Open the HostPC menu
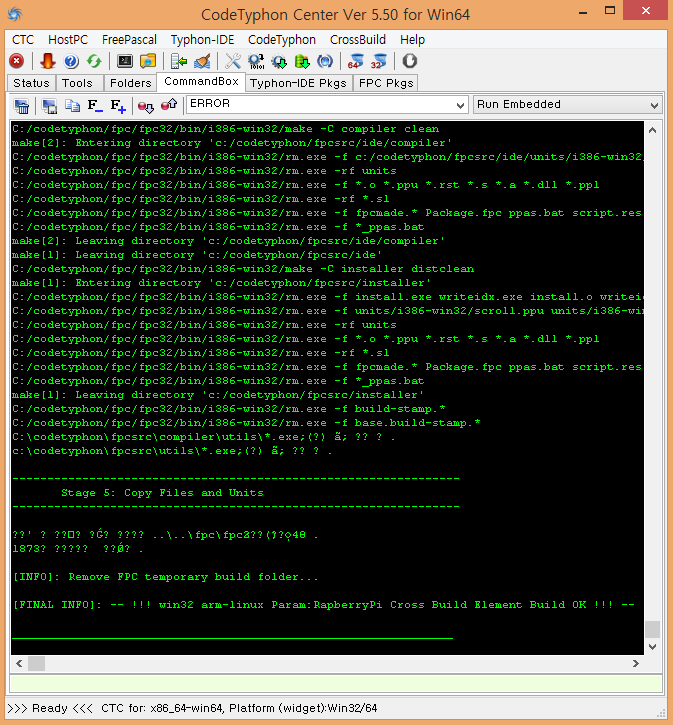The image size is (673, 725). point(68,40)
